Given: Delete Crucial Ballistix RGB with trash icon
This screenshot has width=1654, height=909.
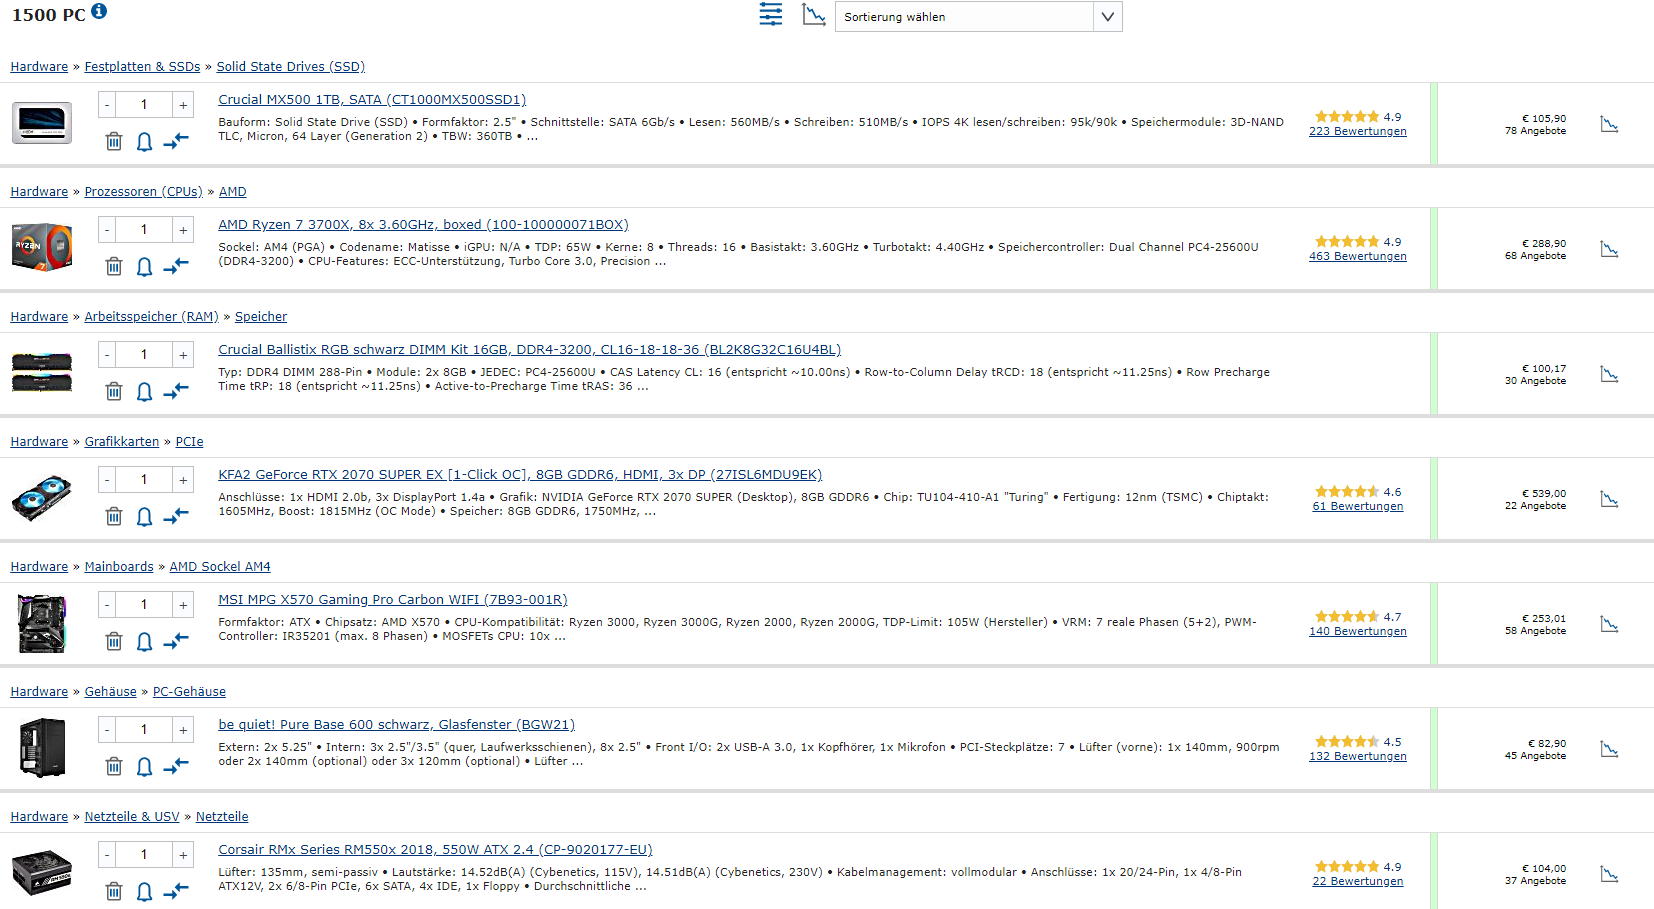Looking at the screenshot, I should pyautogui.click(x=114, y=391).
